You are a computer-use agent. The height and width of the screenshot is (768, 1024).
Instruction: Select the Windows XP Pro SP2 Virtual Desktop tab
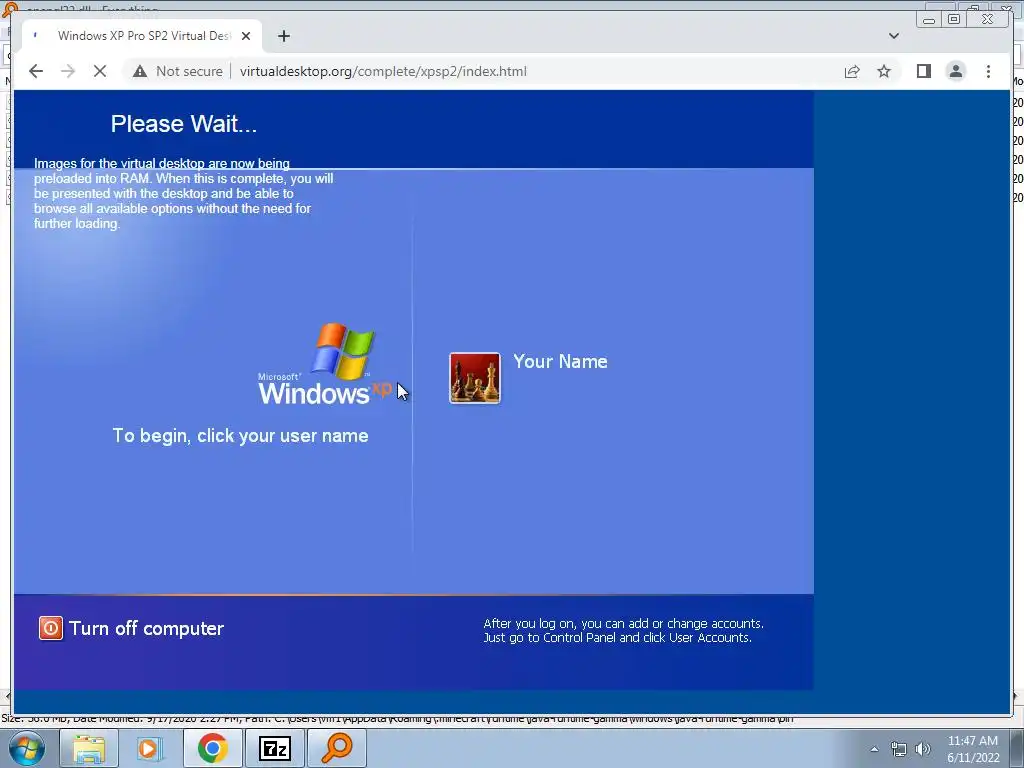pyautogui.click(x=142, y=36)
